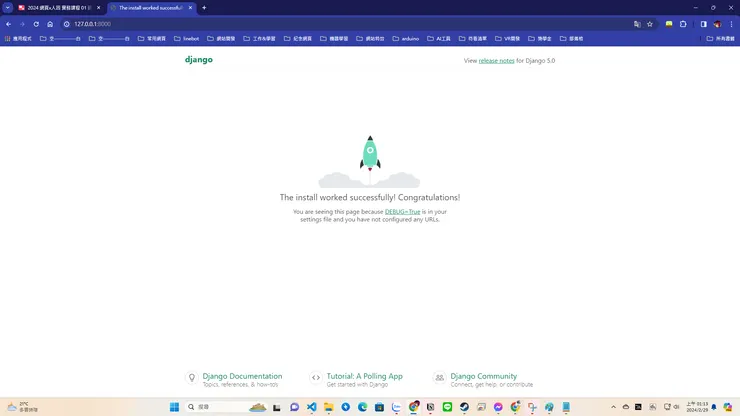Open the browser home page
Screen dimensions: 740x416
pos(50,24)
